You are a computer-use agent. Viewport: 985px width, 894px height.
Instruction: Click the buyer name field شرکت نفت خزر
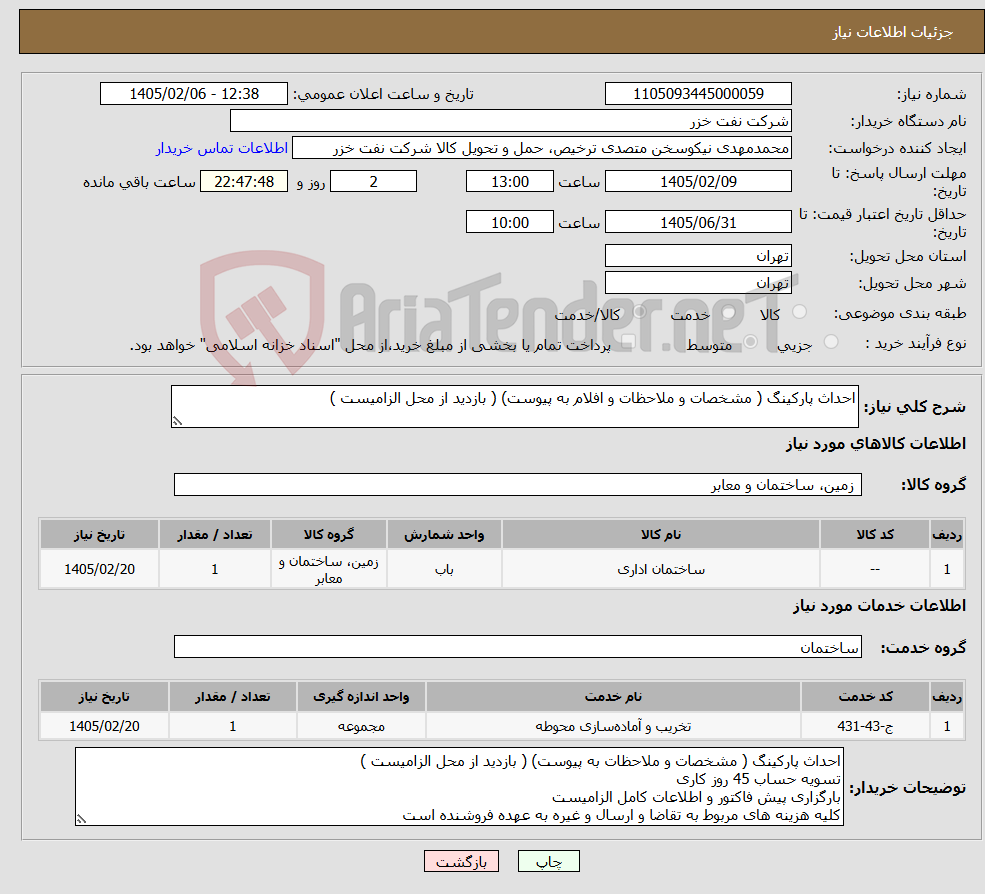(x=510, y=121)
